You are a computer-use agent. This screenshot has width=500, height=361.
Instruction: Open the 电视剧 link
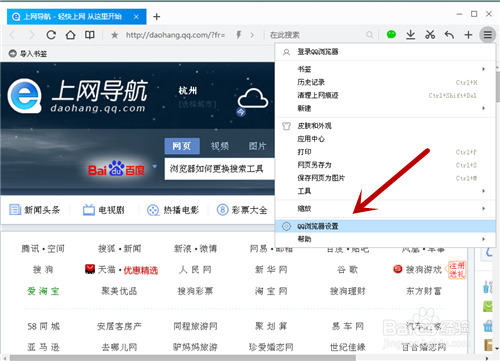pyautogui.click(x=103, y=210)
